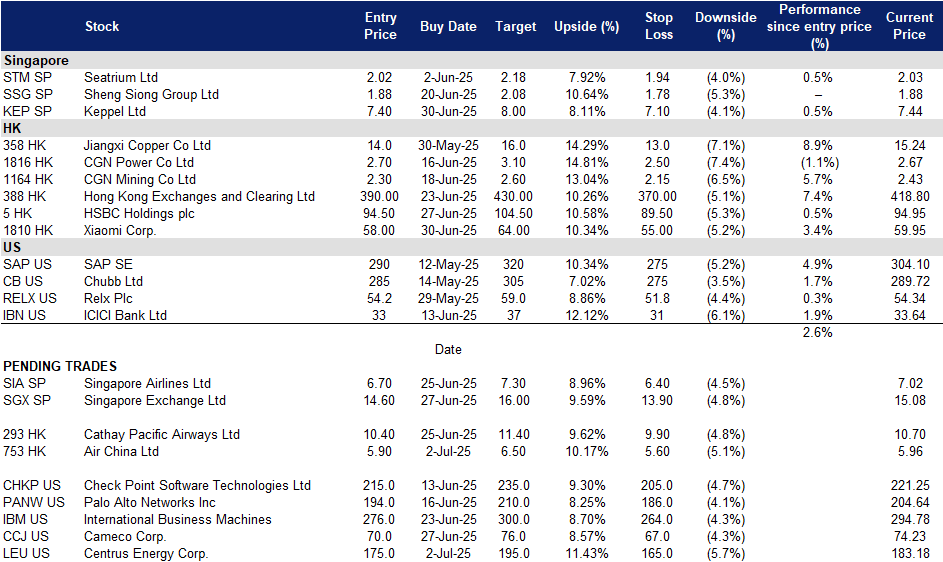This screenshot has width=943, height=562.
Task: Click Jiangxi Copper Co Ltd
Action: click(x=147, y=146)
